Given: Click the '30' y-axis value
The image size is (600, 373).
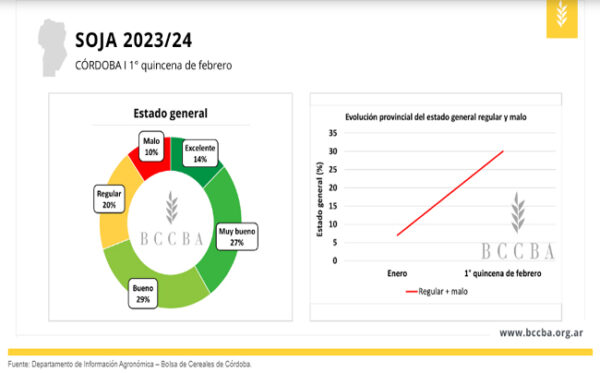Looking at the screenshot, I should click(x=333, y=151).
